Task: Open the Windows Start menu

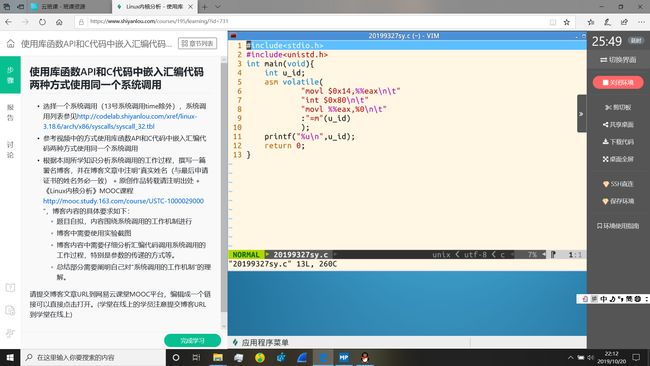Action: coord(10,357)
